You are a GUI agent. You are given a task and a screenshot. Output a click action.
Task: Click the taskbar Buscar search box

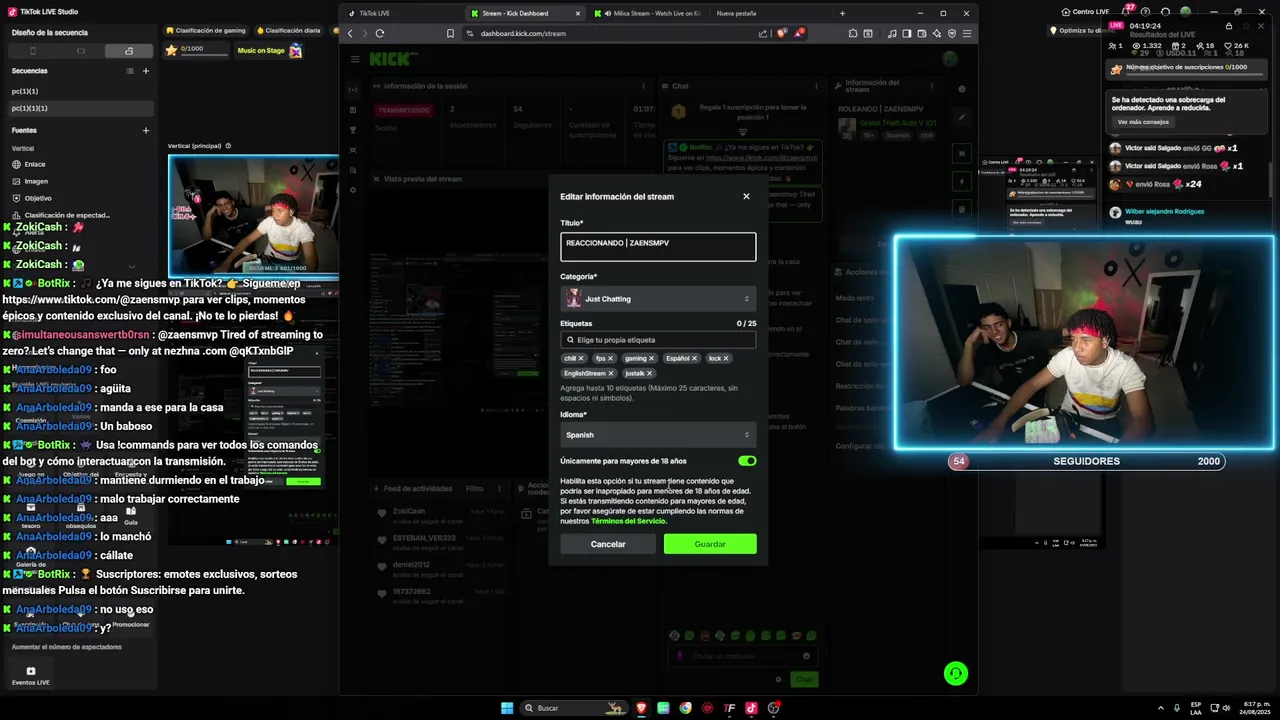pyautogui.click(x=572, y=708)
